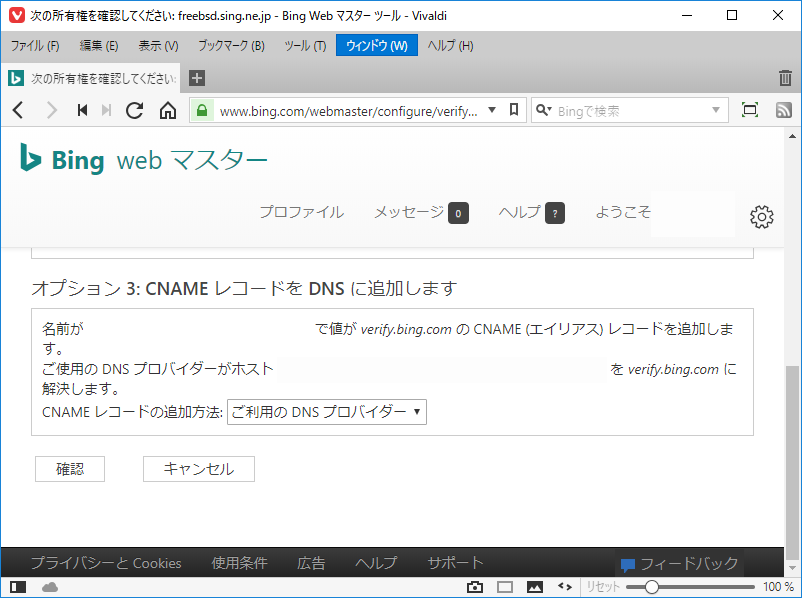Screen dimensions: 802x598
Task: Click the fast forward navigation button
Action: (x=106, y=110)
